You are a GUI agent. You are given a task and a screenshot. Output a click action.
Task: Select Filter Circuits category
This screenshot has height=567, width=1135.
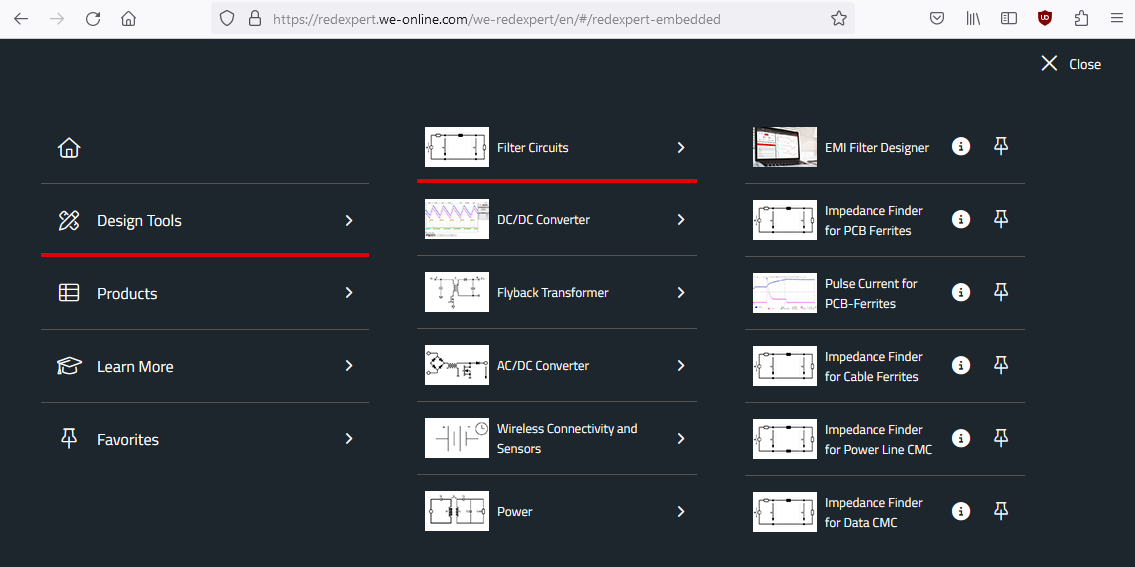(x=557, y=147)
